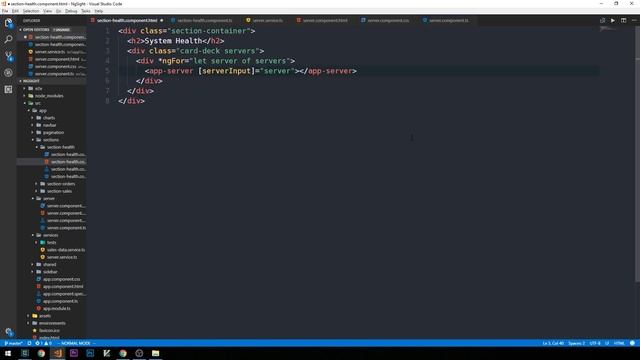The width and height of the screenshot is (640, 360).
Task: Open the View menu
Action: 47,11
